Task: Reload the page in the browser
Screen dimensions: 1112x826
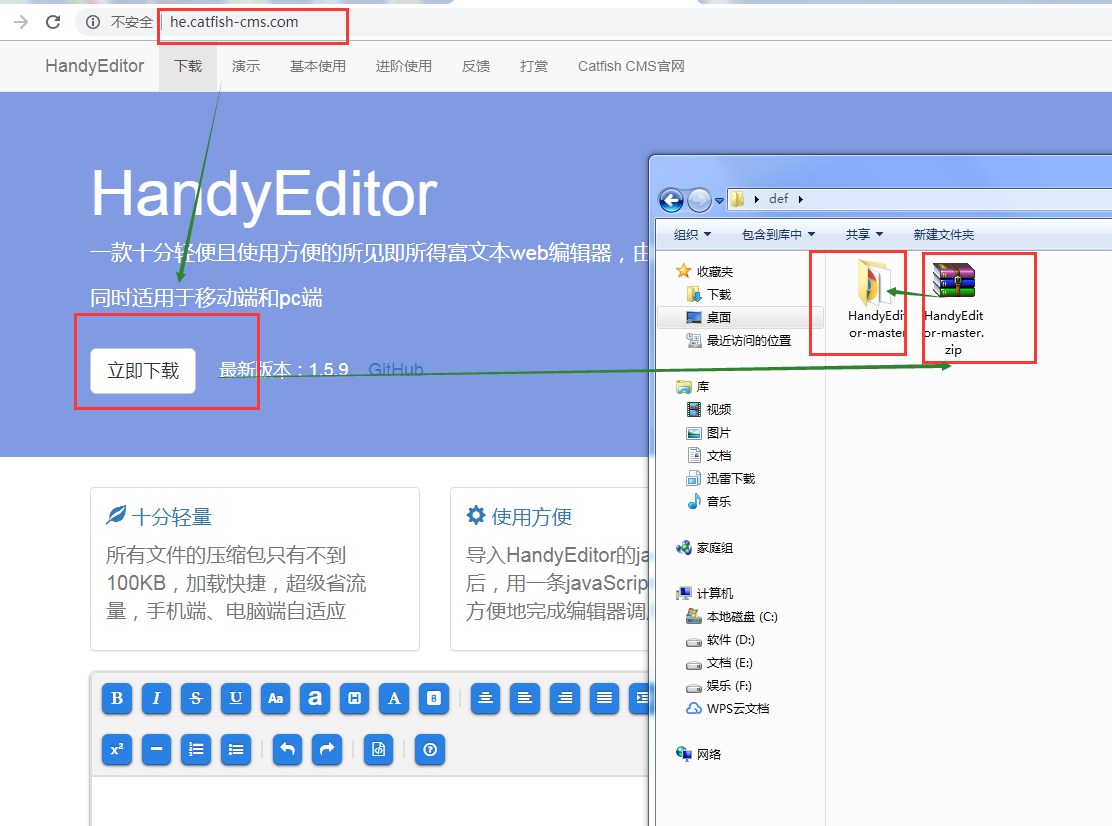Action: pos(53,22)
